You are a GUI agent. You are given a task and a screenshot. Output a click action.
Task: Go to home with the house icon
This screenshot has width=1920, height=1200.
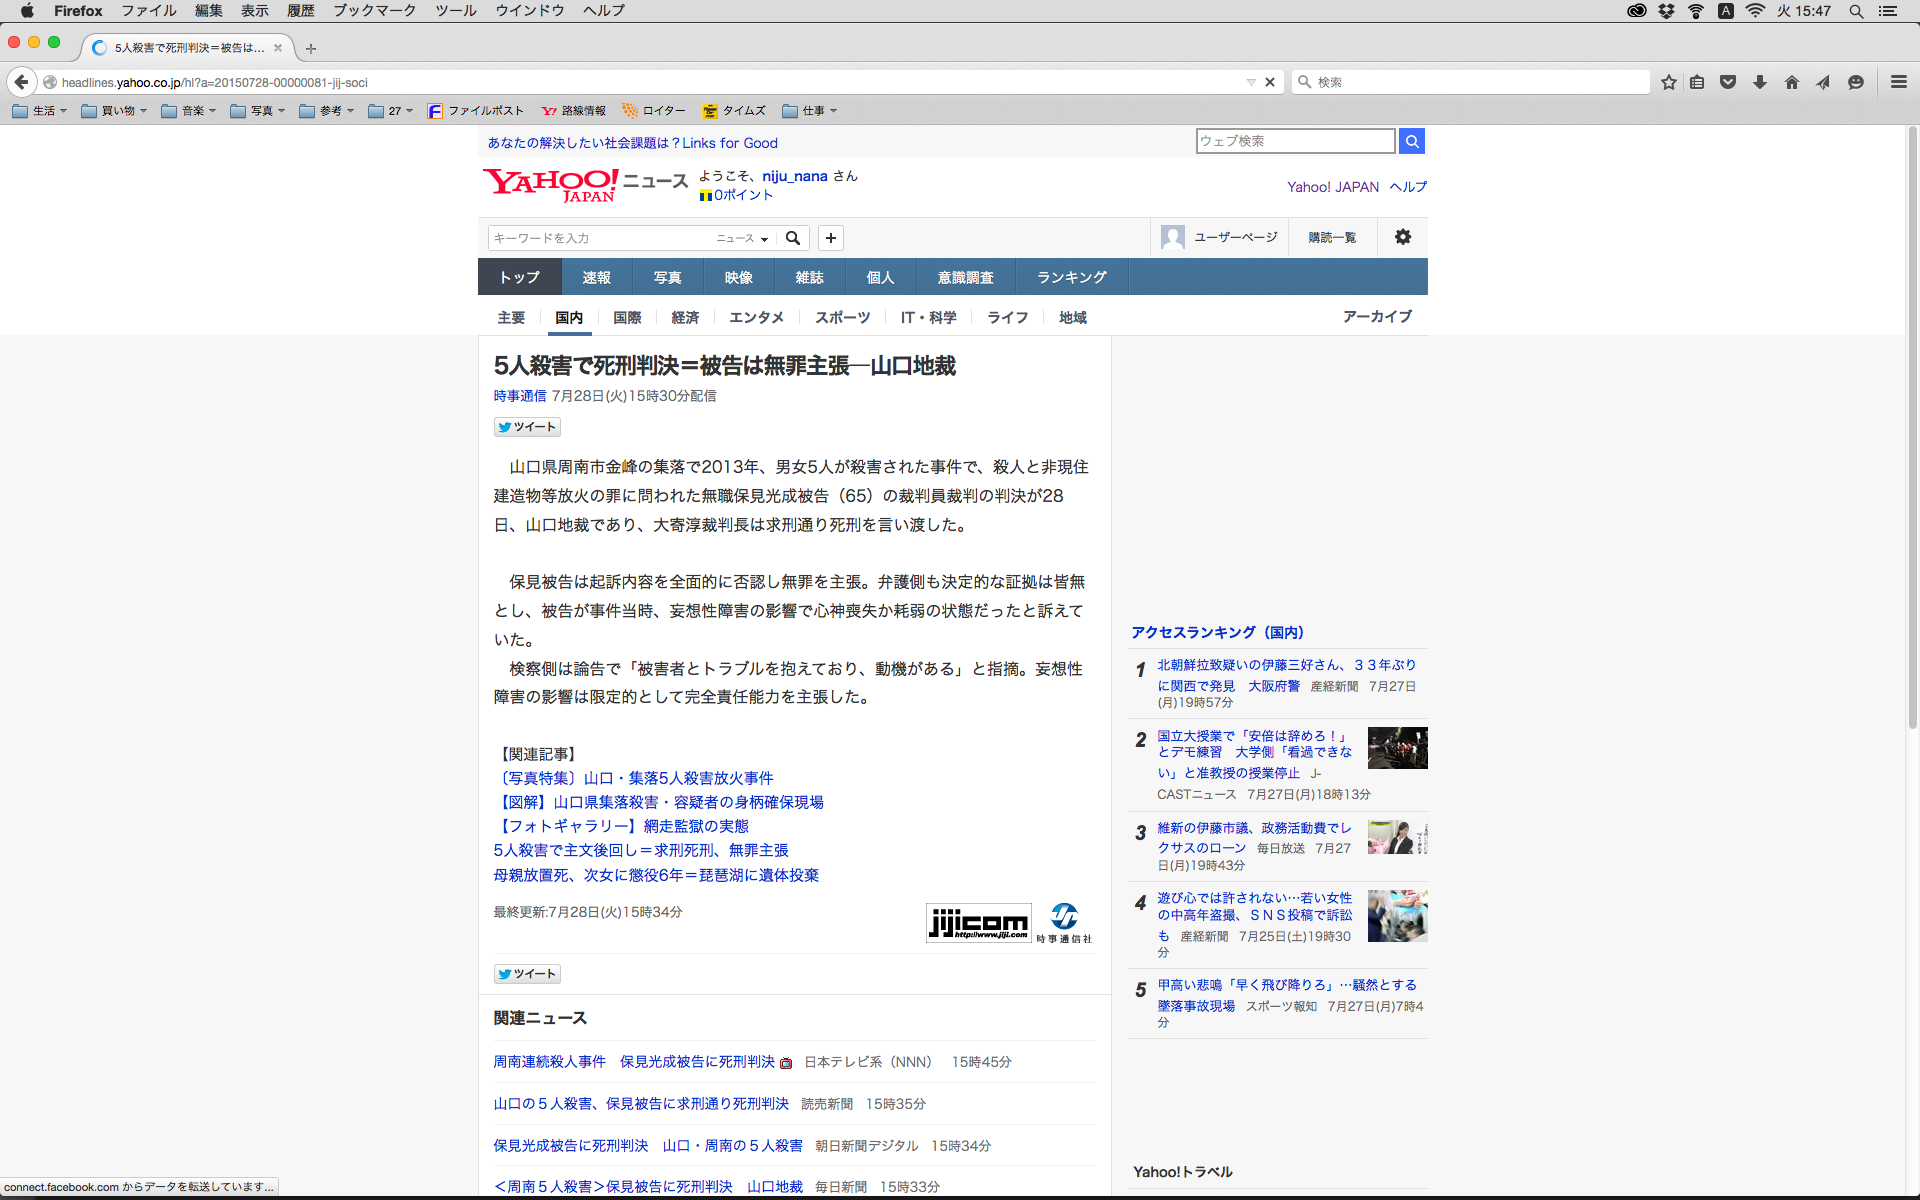[1791, 82]
